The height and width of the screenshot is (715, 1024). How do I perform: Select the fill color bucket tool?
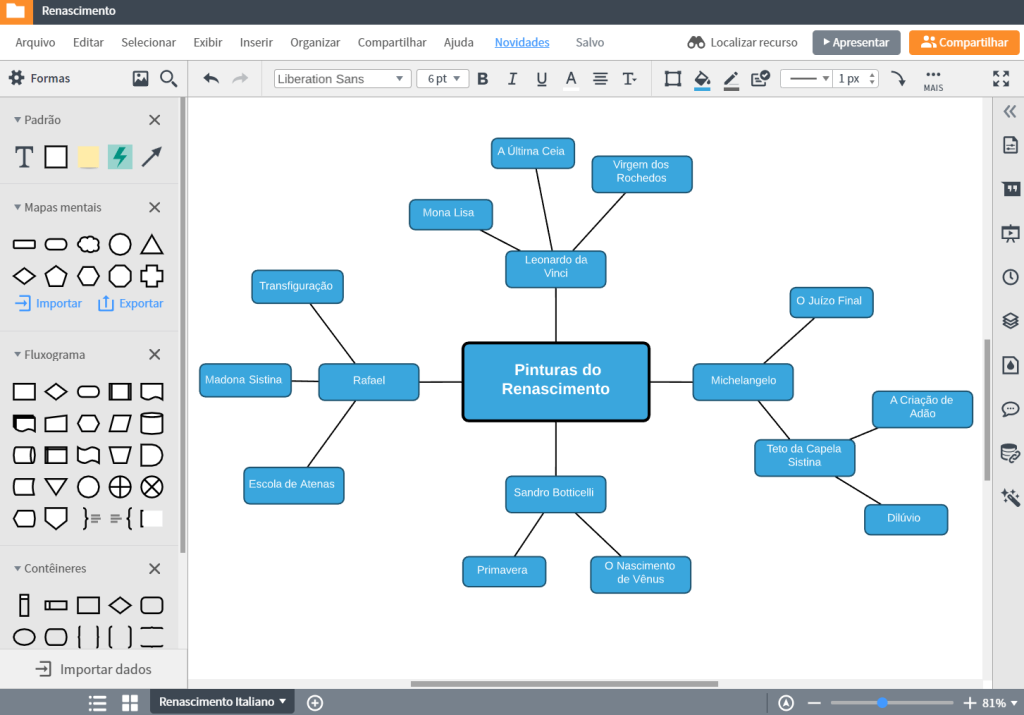pos(702,79)
